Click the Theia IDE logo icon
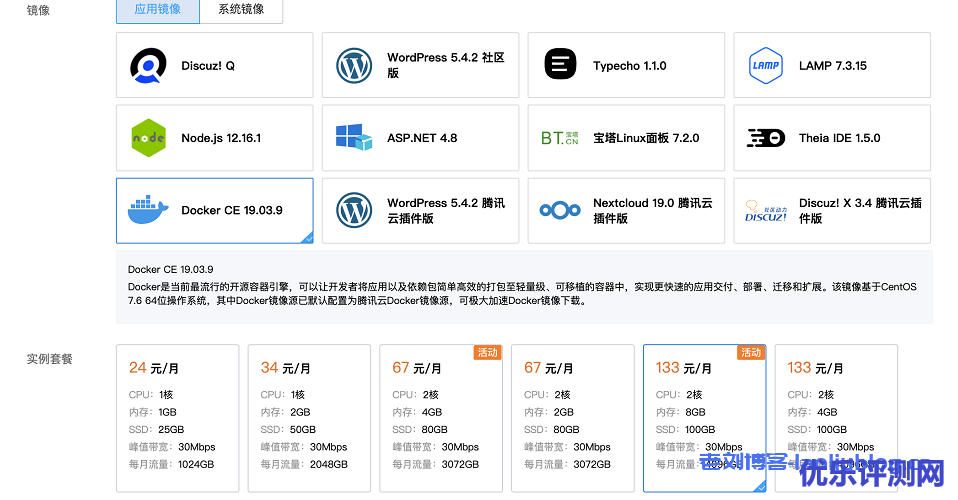958x500 pixels. tap(766, 138)
